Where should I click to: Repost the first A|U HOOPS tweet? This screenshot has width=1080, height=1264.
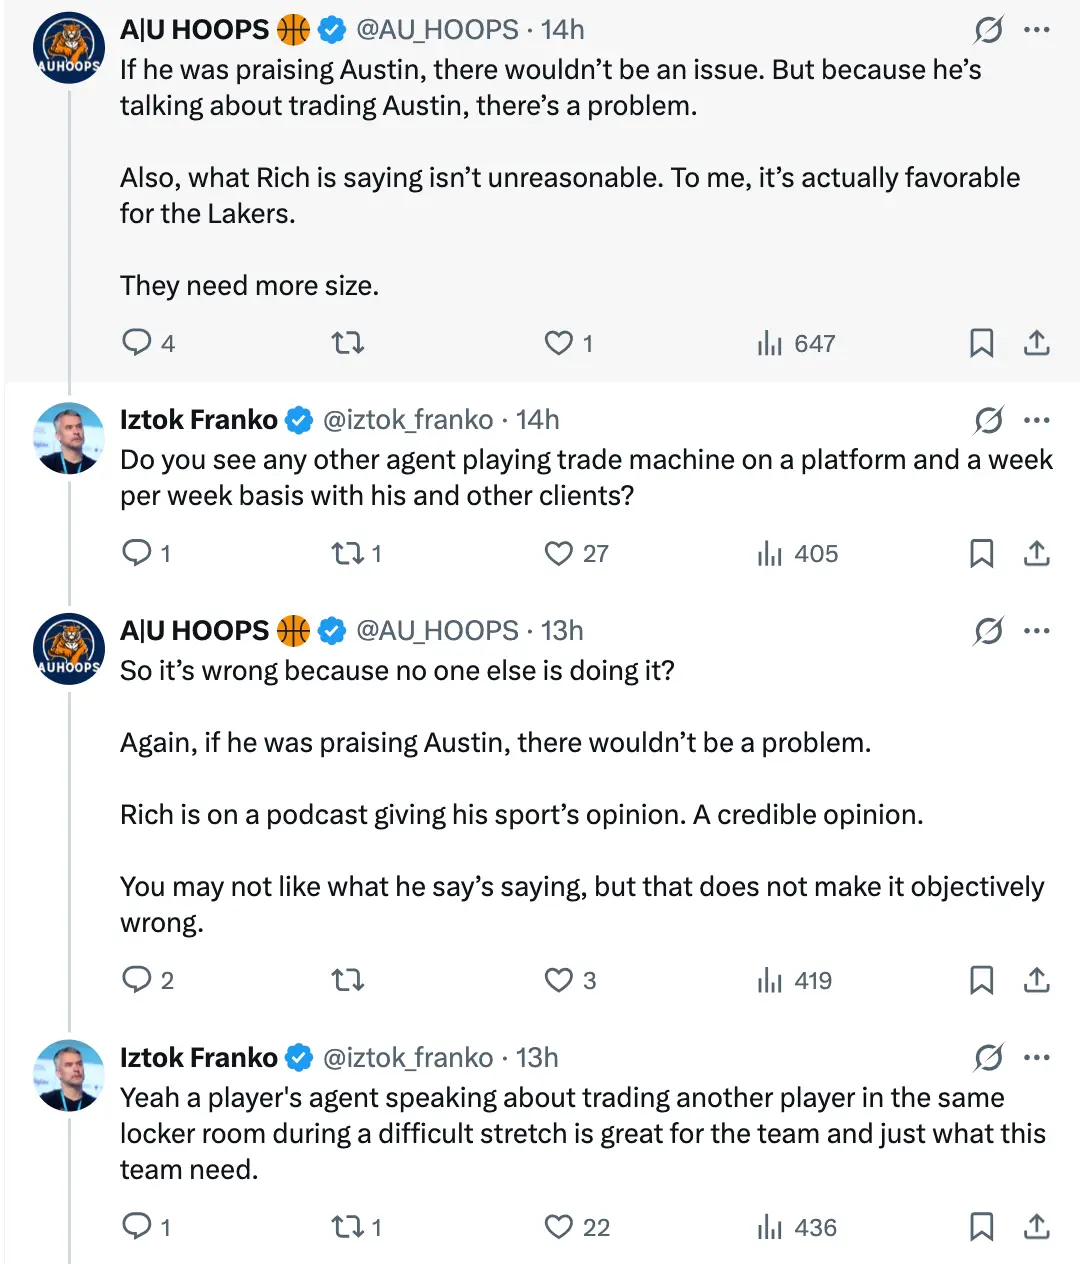point(347,343)
